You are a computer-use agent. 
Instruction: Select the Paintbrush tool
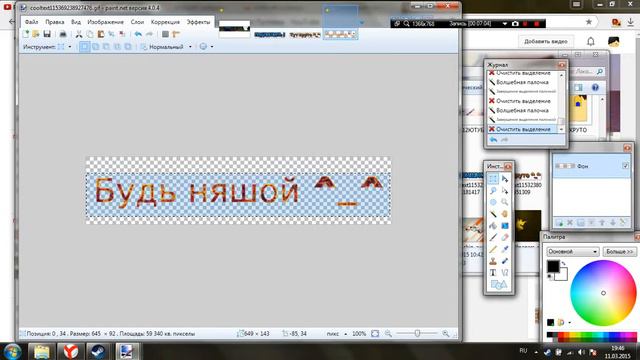point(493,237)
